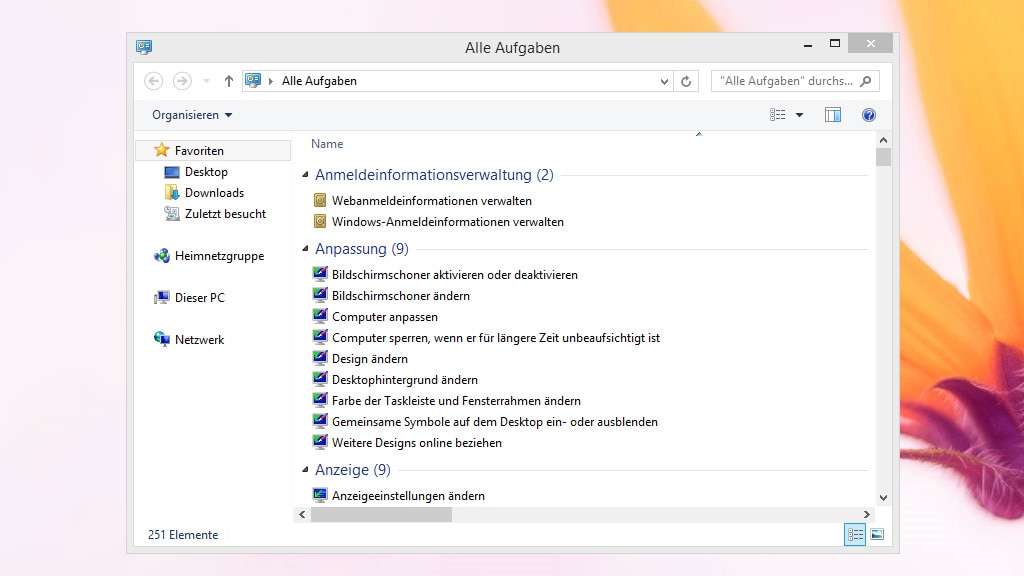Open Bildschirmschoner ändern task
The image size is (1024, 576).
pos(400,296)
